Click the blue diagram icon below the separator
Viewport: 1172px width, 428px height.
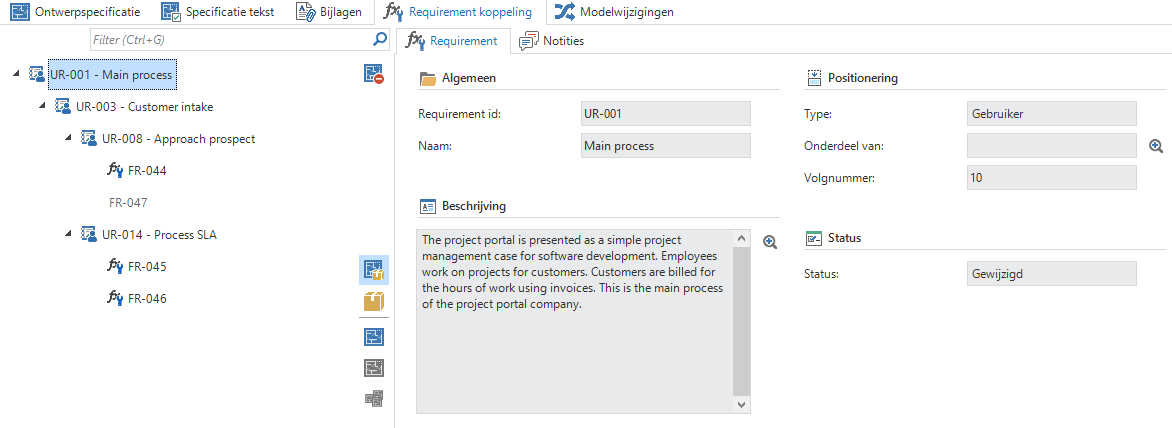(374, 337)
